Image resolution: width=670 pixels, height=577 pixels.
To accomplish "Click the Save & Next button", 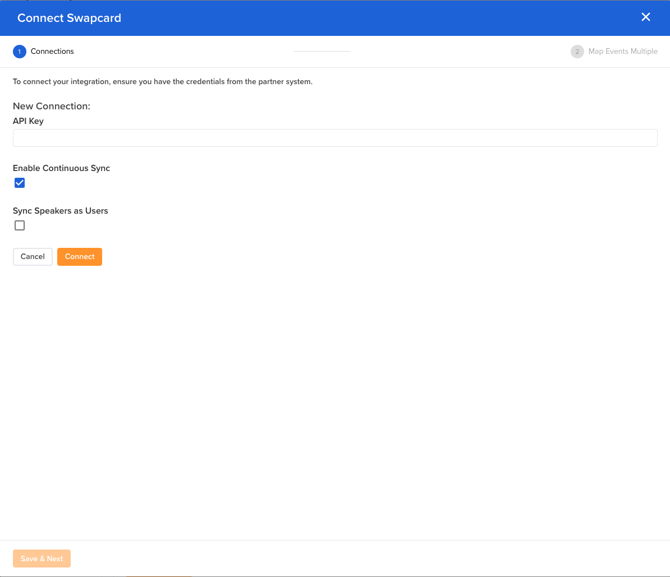I will pos(41,558).
